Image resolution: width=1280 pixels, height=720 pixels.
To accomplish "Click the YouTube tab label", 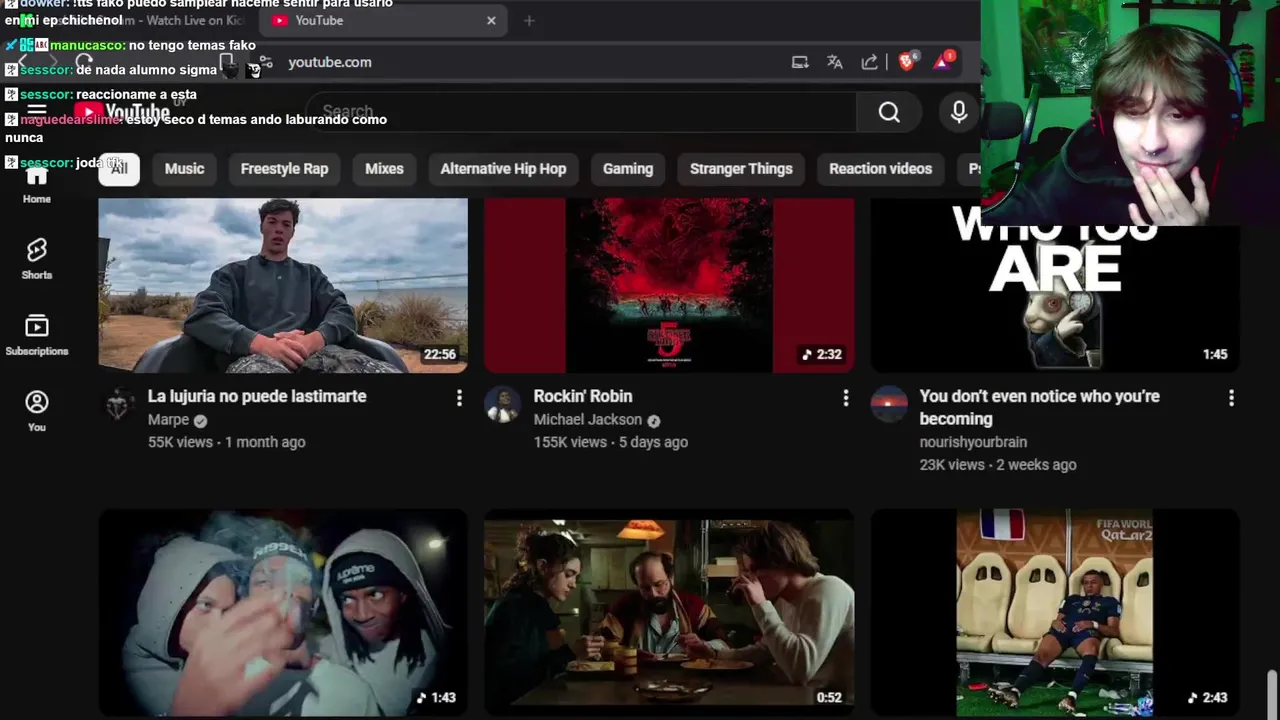I will click(x=319, y=20).
